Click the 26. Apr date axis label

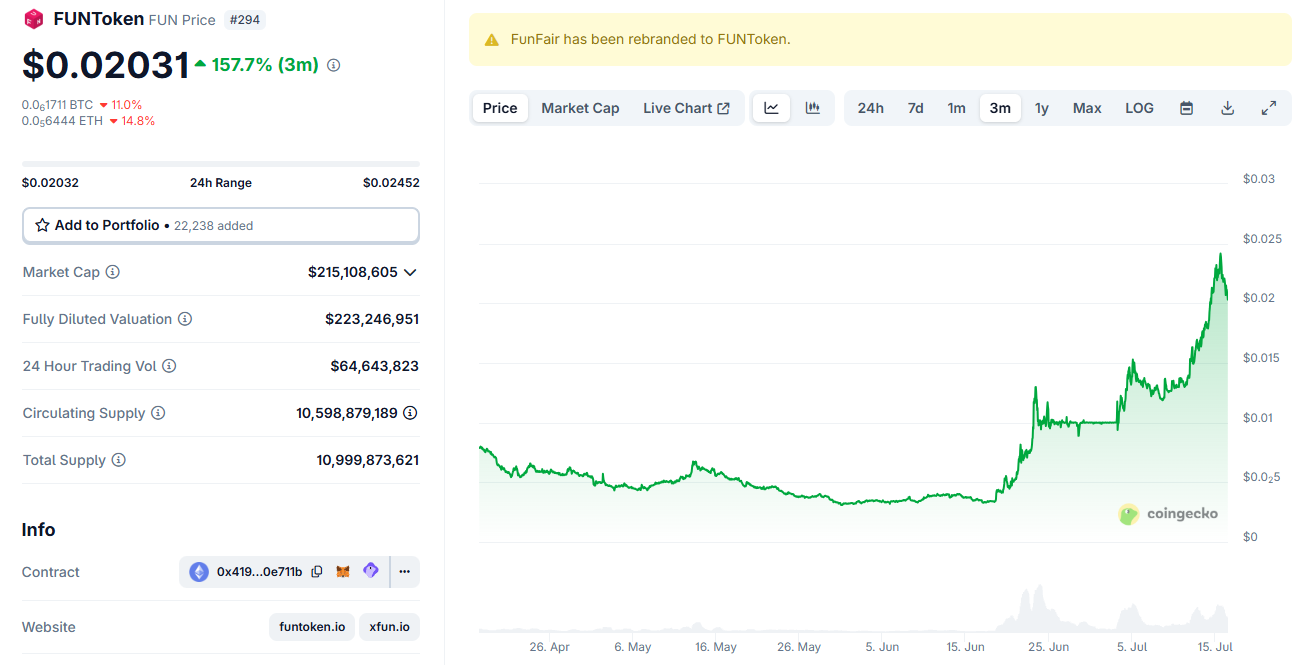(x=549, y=647)
